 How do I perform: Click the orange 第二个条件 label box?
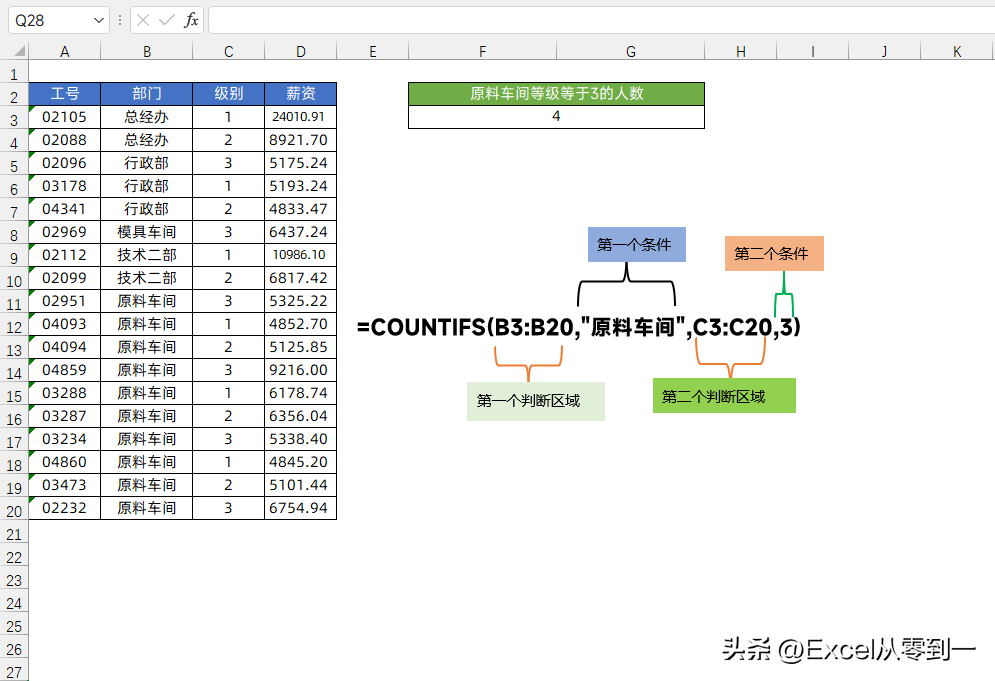click(x=773, y=253)
